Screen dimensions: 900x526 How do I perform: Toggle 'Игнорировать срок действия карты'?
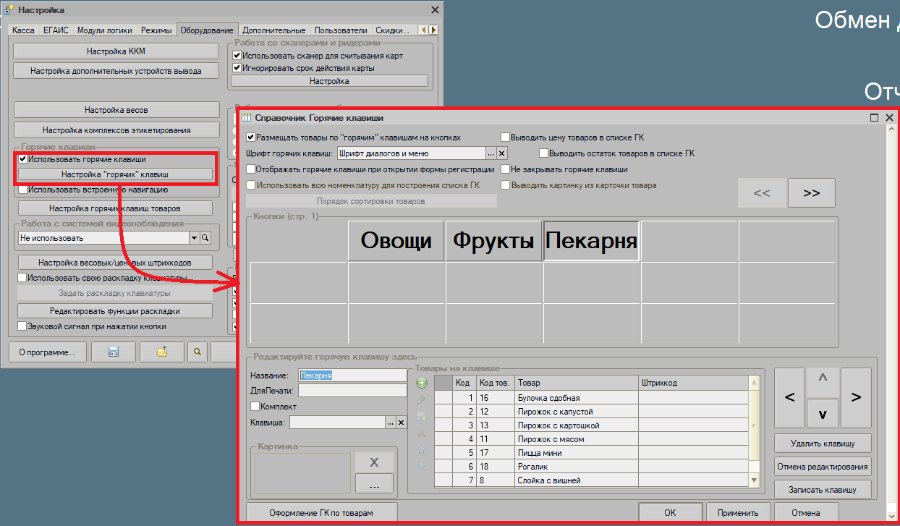point(236,68)
